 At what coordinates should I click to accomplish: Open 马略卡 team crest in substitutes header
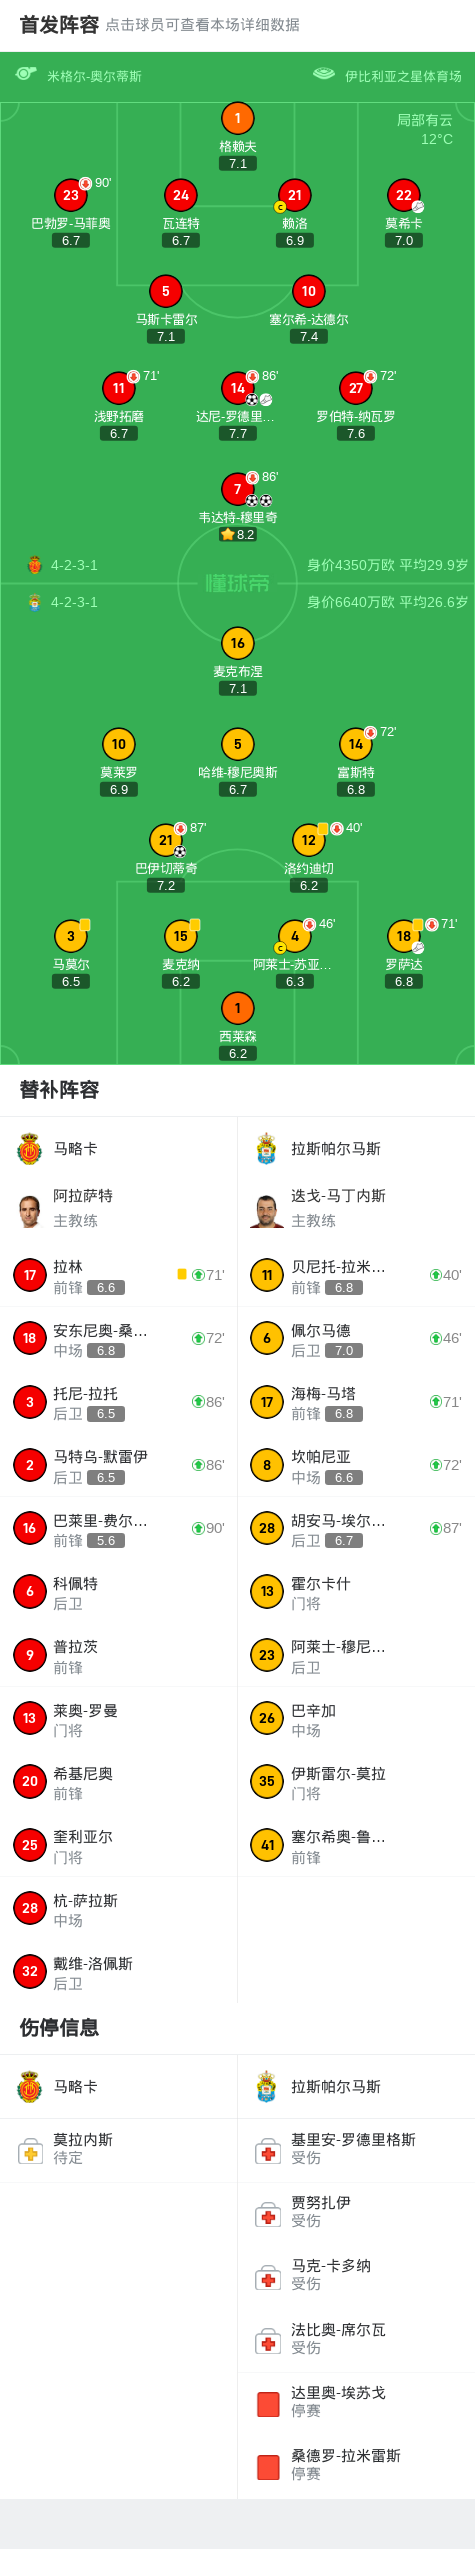30,1149
